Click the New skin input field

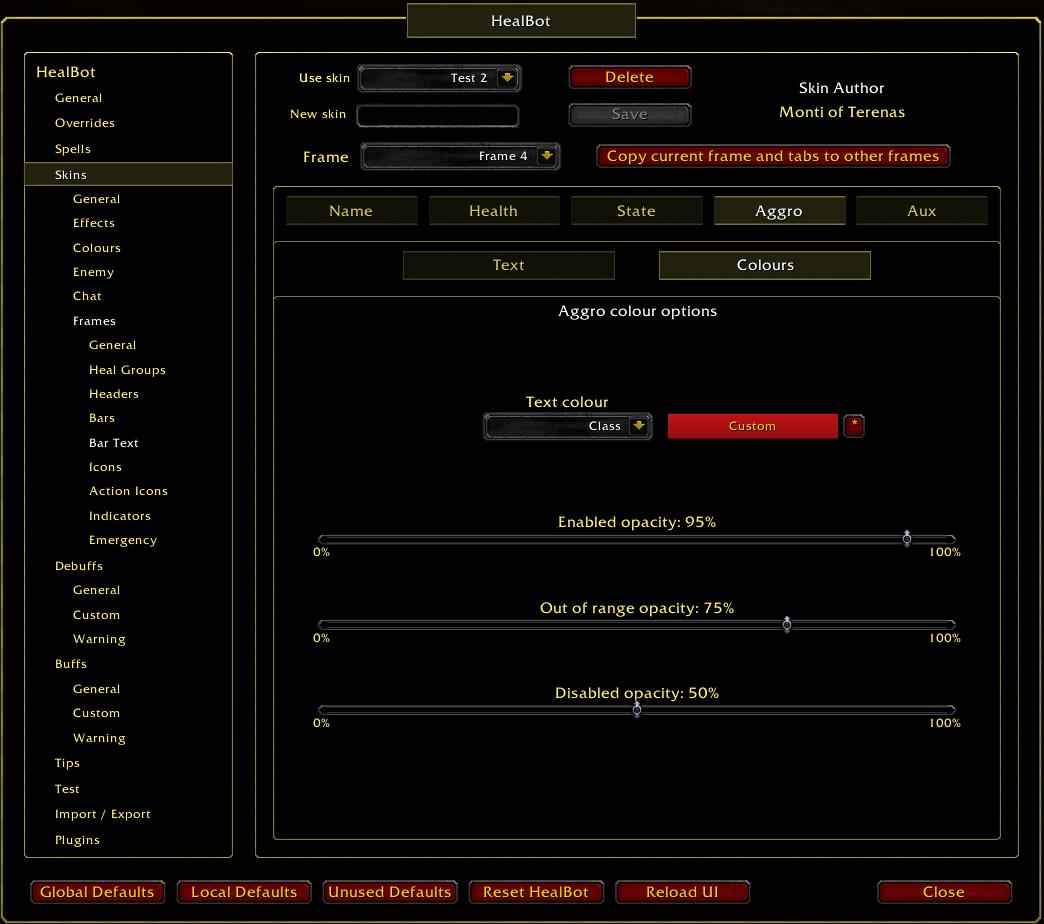438,115
